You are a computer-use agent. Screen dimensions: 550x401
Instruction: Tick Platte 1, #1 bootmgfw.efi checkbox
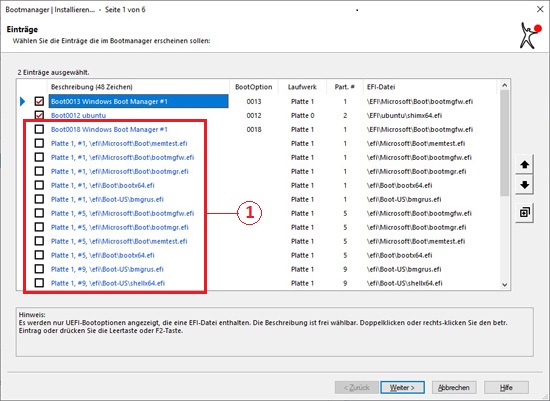[x=39, y=158]
